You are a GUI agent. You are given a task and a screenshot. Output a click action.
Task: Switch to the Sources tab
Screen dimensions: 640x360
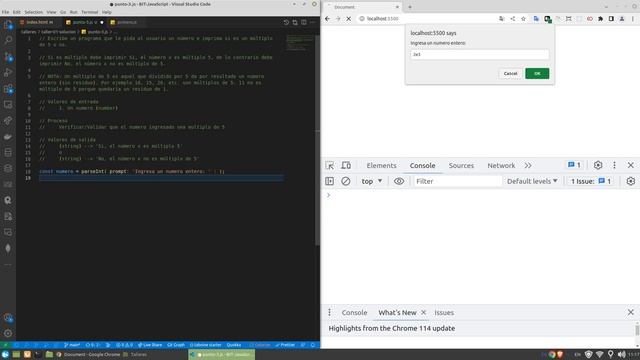(x=461, y=165)
